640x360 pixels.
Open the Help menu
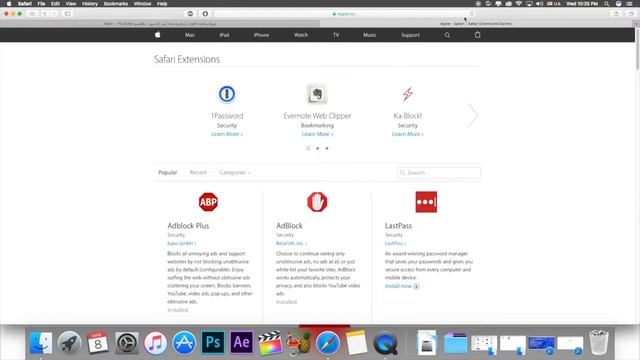coord(162,4)
